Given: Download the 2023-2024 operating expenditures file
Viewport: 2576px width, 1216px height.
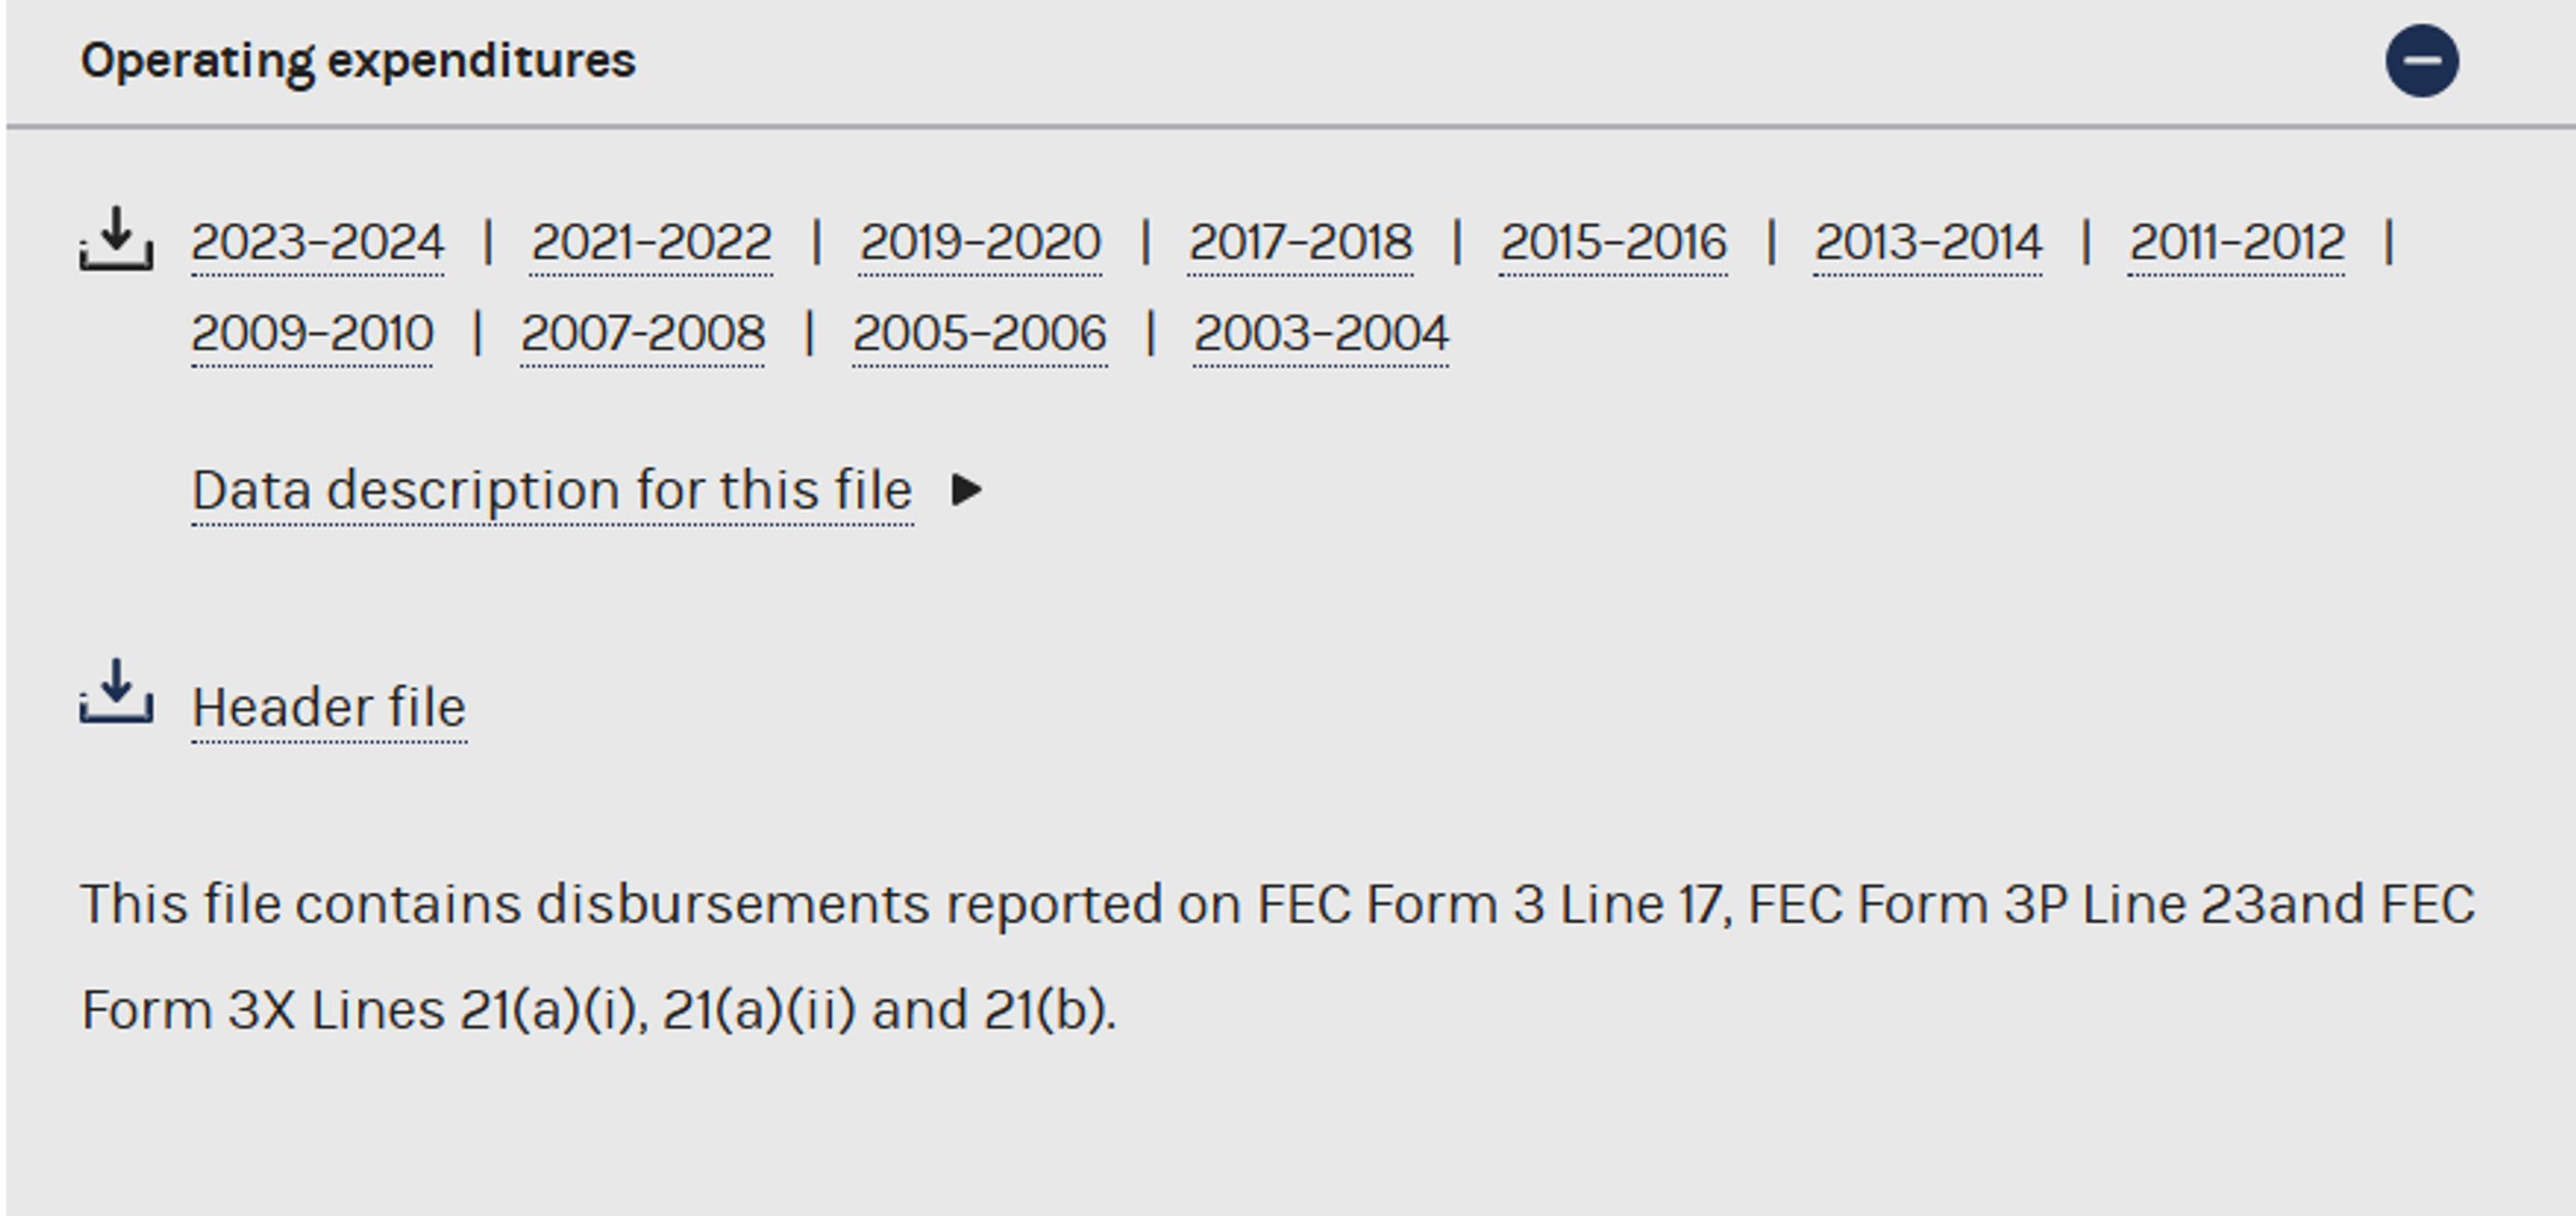Looking at the screenshot, I should coord(317,241).
